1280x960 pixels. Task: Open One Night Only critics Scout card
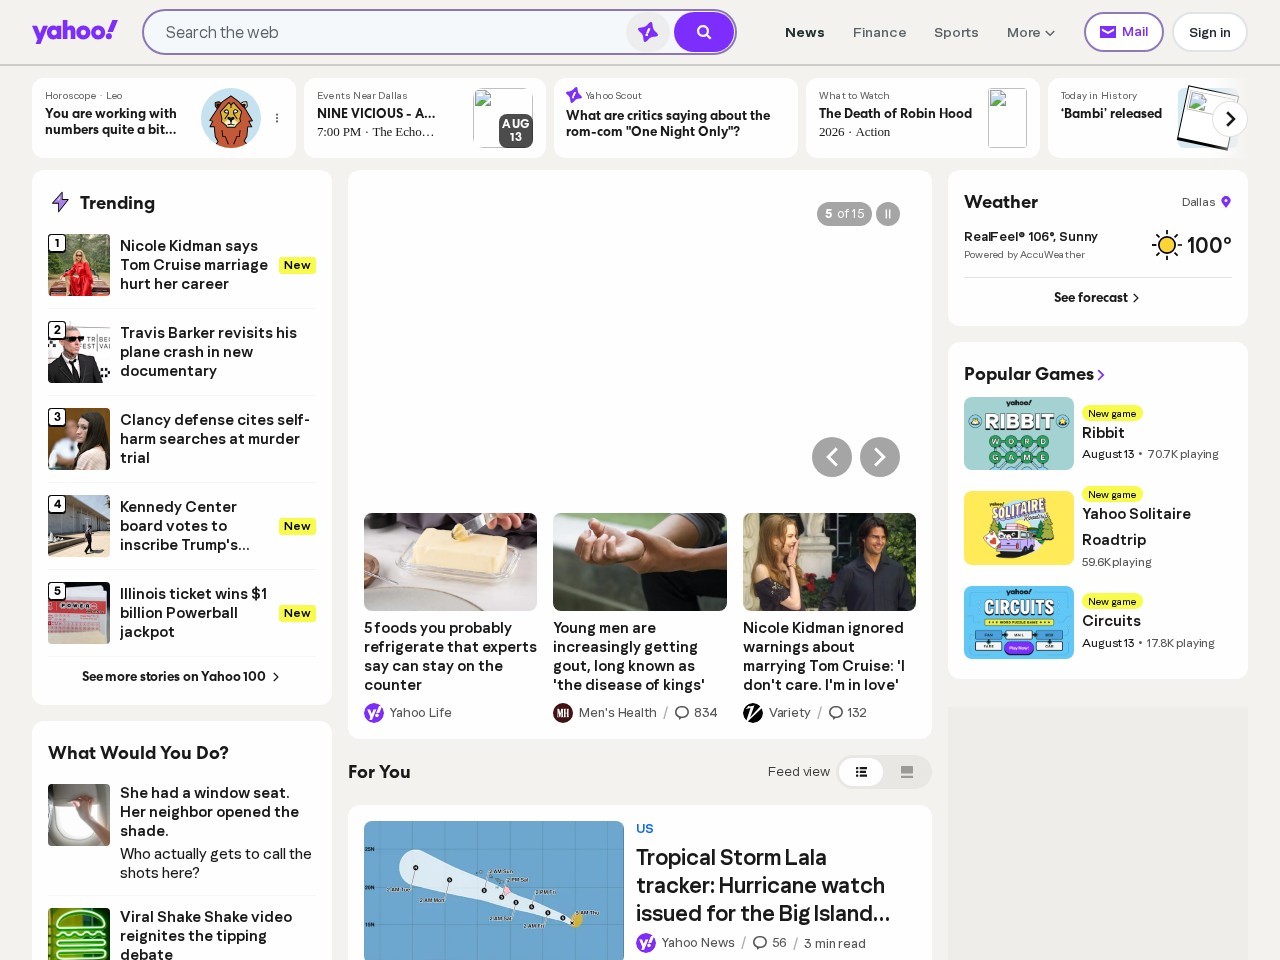tap(676, 118)
